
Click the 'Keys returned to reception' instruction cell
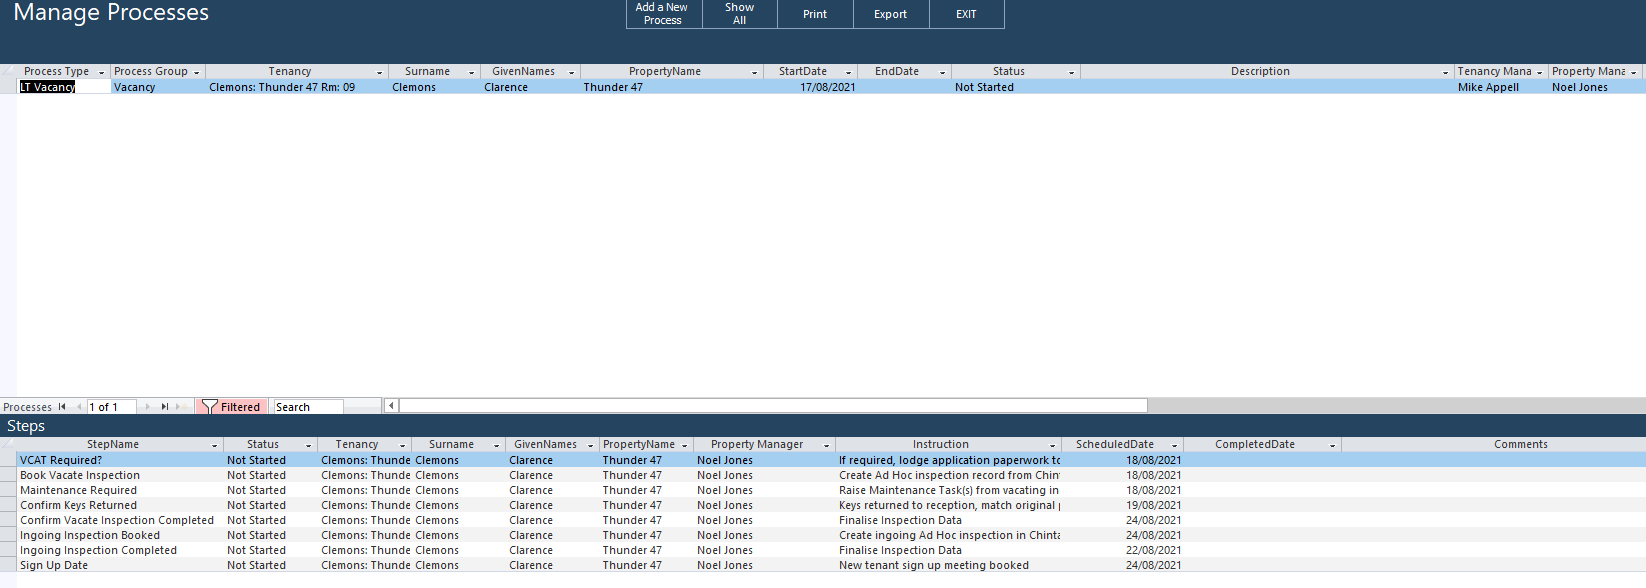point(948,505)
